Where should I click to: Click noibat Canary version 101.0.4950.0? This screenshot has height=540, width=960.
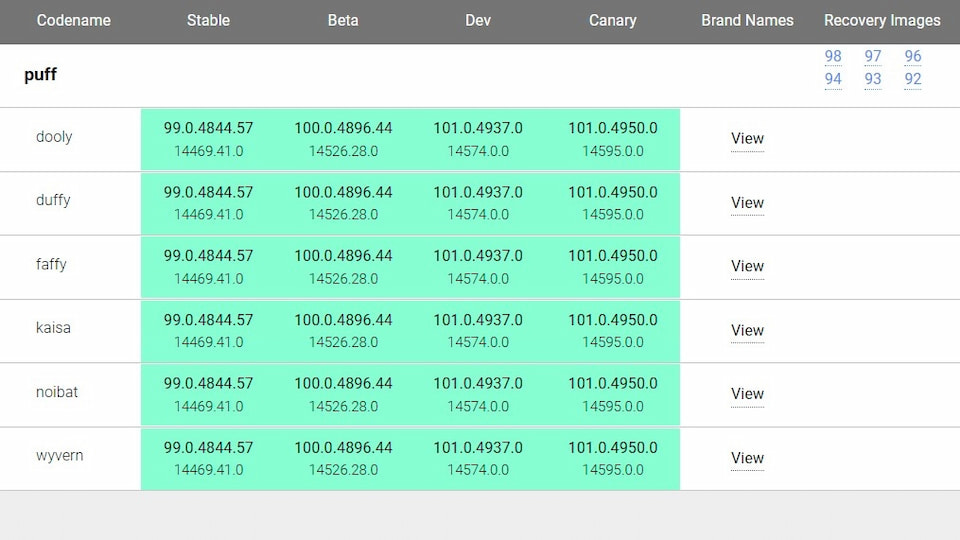(612, 383)
